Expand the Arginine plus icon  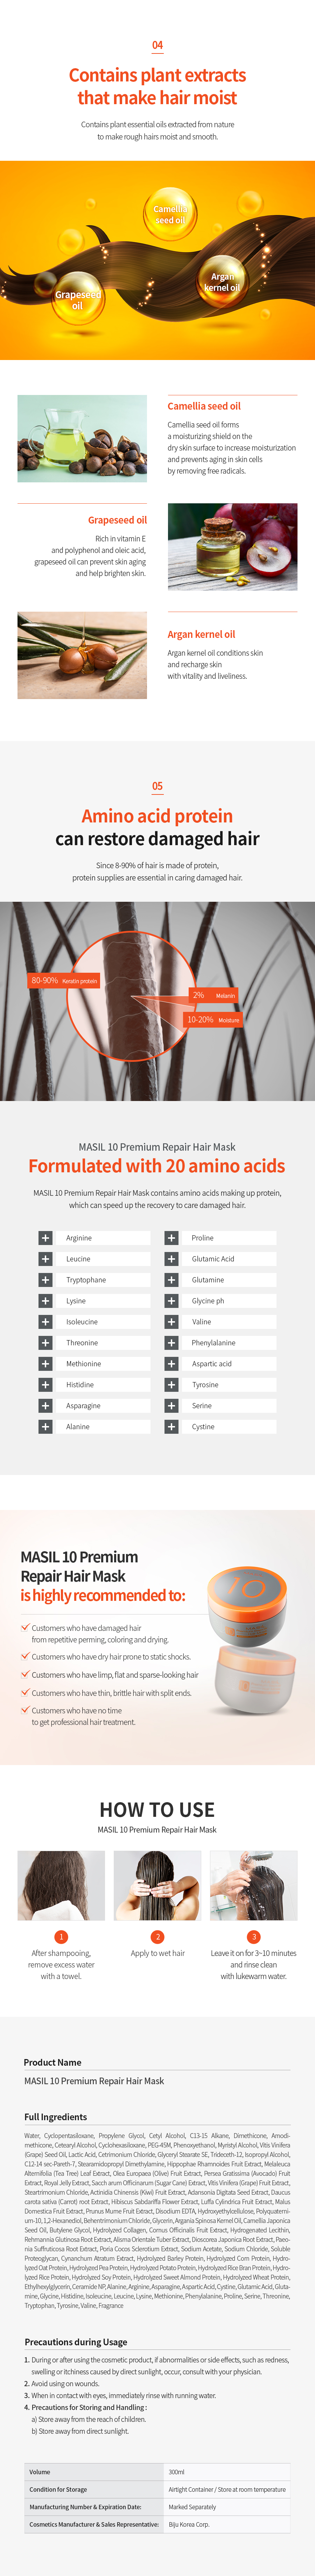click(x=45, y=1238)
